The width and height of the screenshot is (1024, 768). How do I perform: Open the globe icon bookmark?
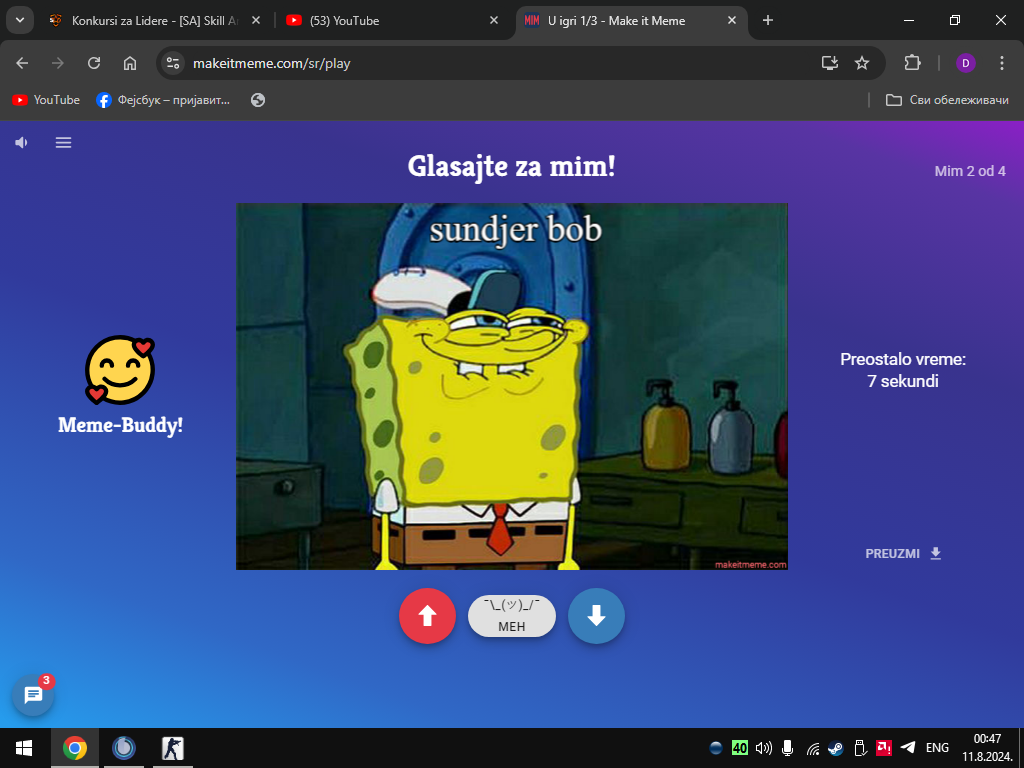(258, 100)
